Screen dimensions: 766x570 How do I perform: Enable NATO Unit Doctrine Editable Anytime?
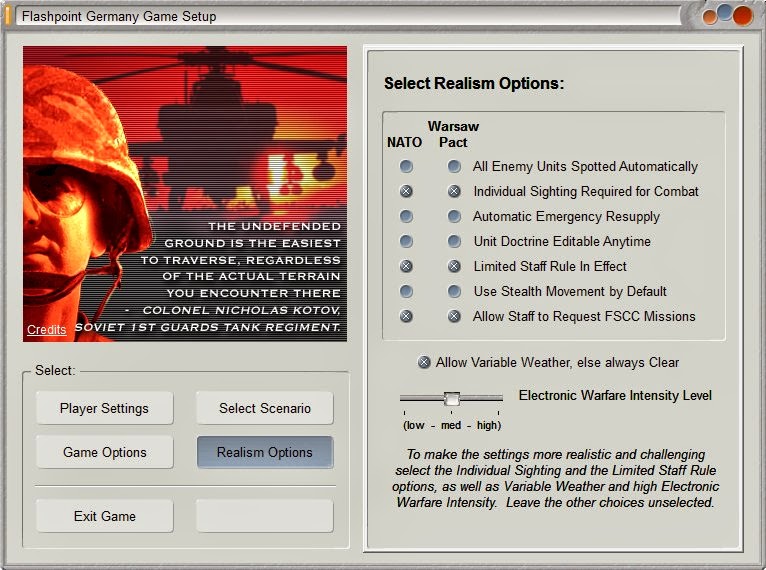[x=406, y=241]
